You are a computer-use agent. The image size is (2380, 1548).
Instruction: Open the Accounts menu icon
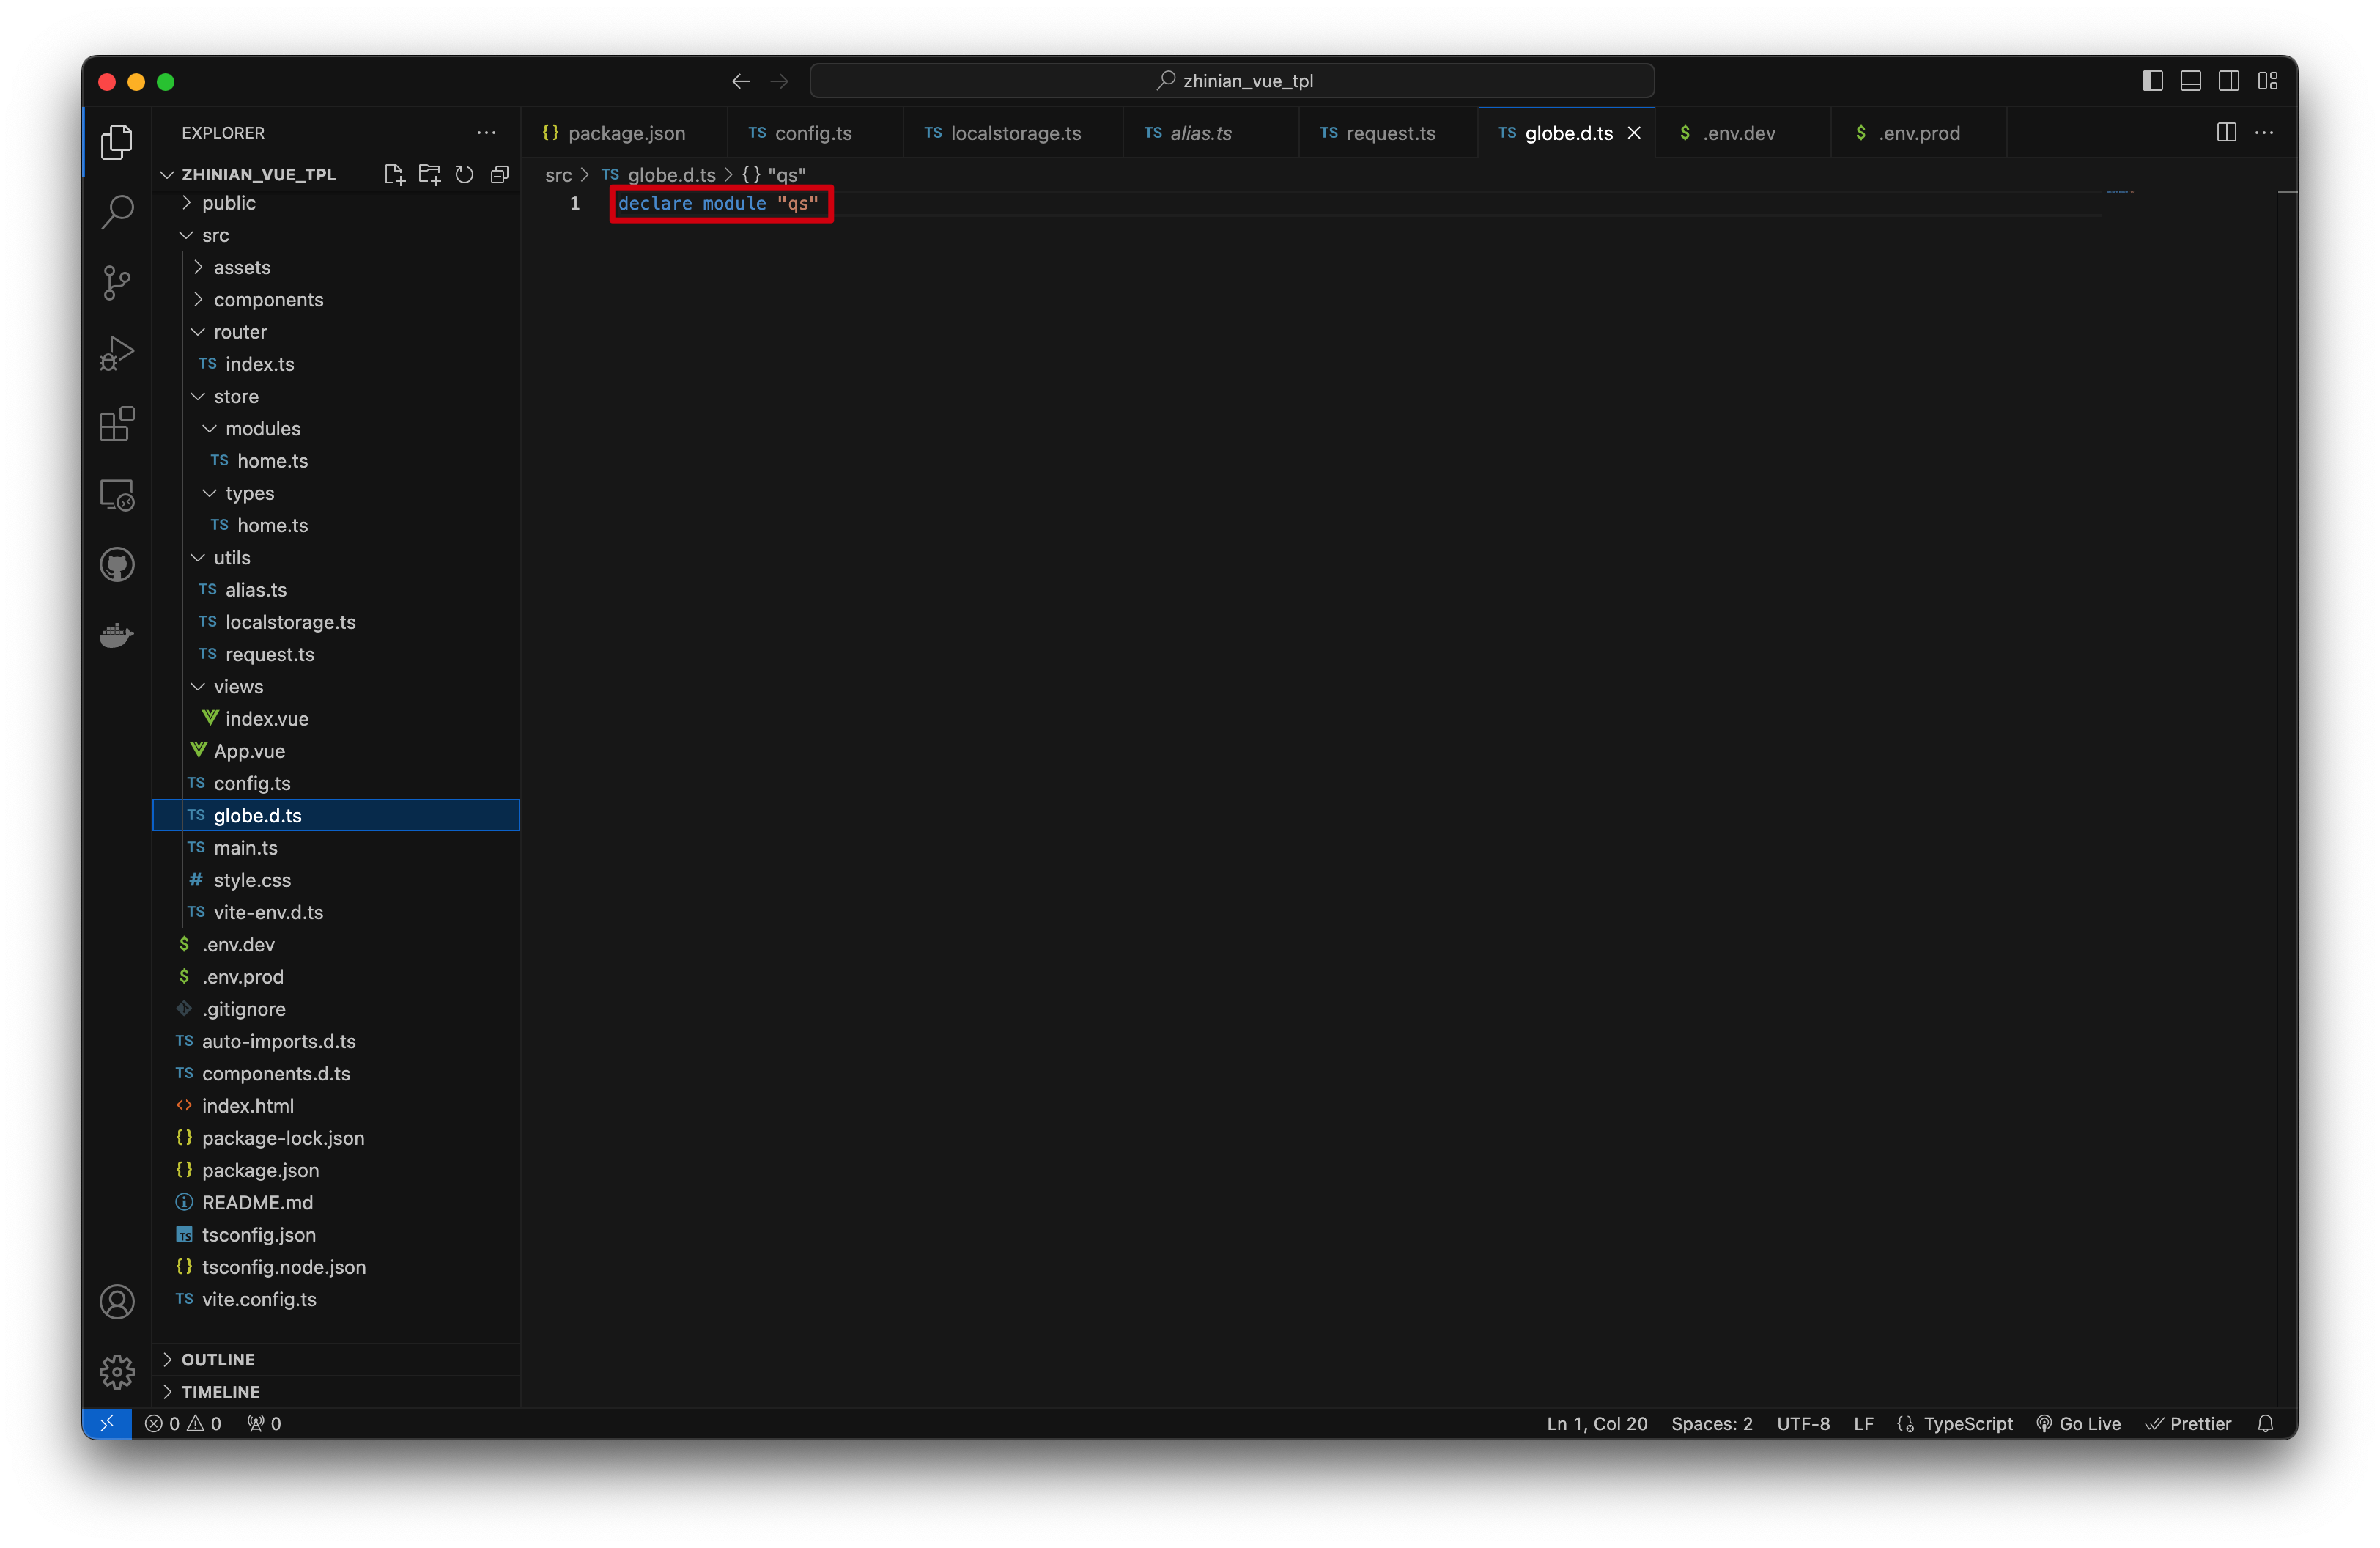(x=117, y=1302)
